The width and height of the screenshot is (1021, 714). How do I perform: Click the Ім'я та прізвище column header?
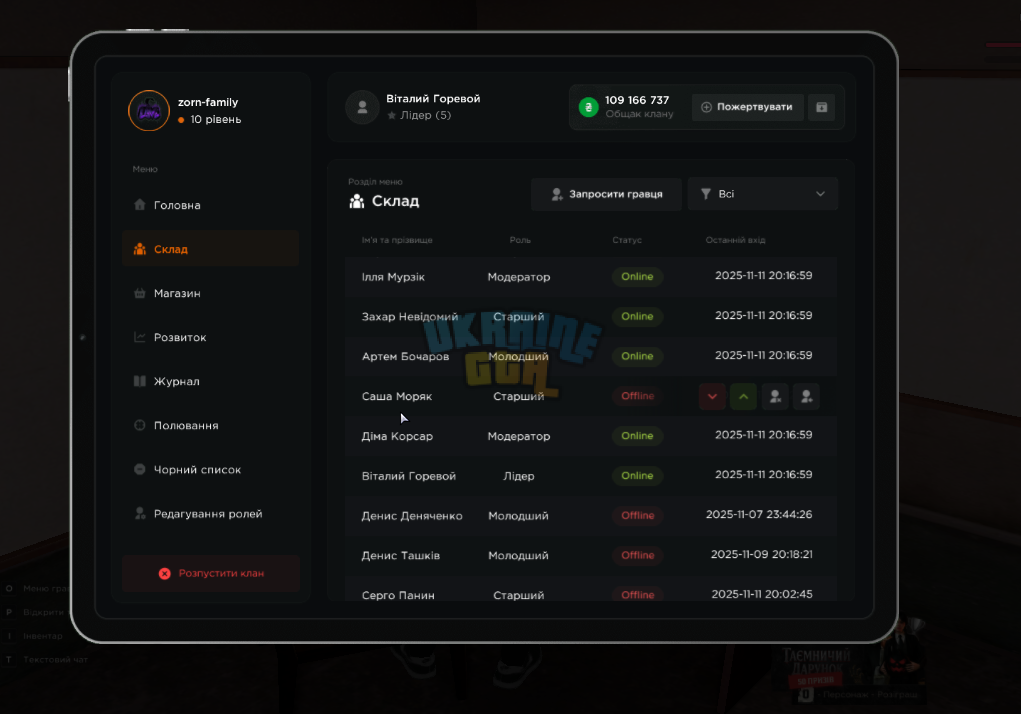tap(397, 240)
